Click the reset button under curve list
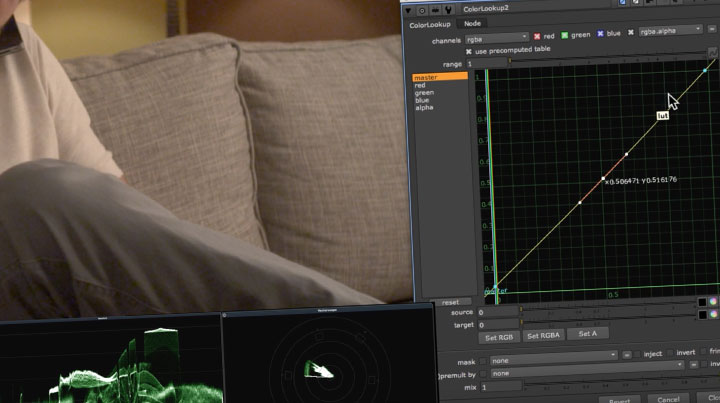The height and width of the screenshot is (403, 720). pos(450,302)
